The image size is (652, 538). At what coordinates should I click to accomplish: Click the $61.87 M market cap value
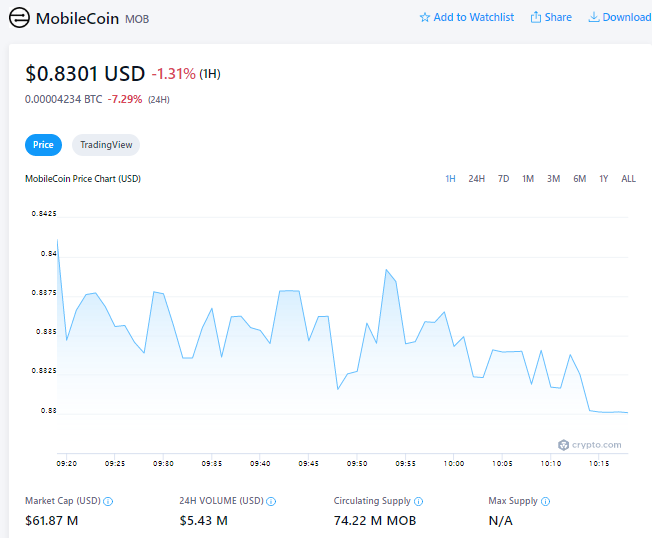[x=52, y=521]
